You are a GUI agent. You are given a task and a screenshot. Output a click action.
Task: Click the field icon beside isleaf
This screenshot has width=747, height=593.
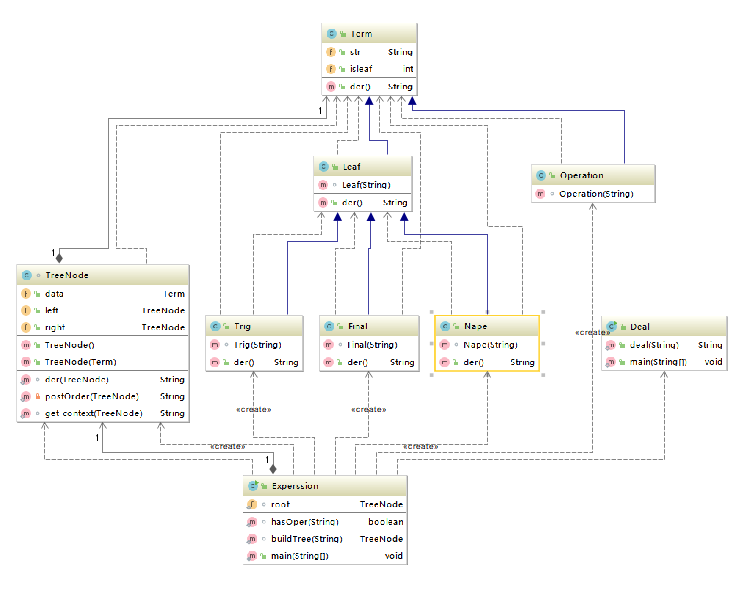[x=331, y=69]
